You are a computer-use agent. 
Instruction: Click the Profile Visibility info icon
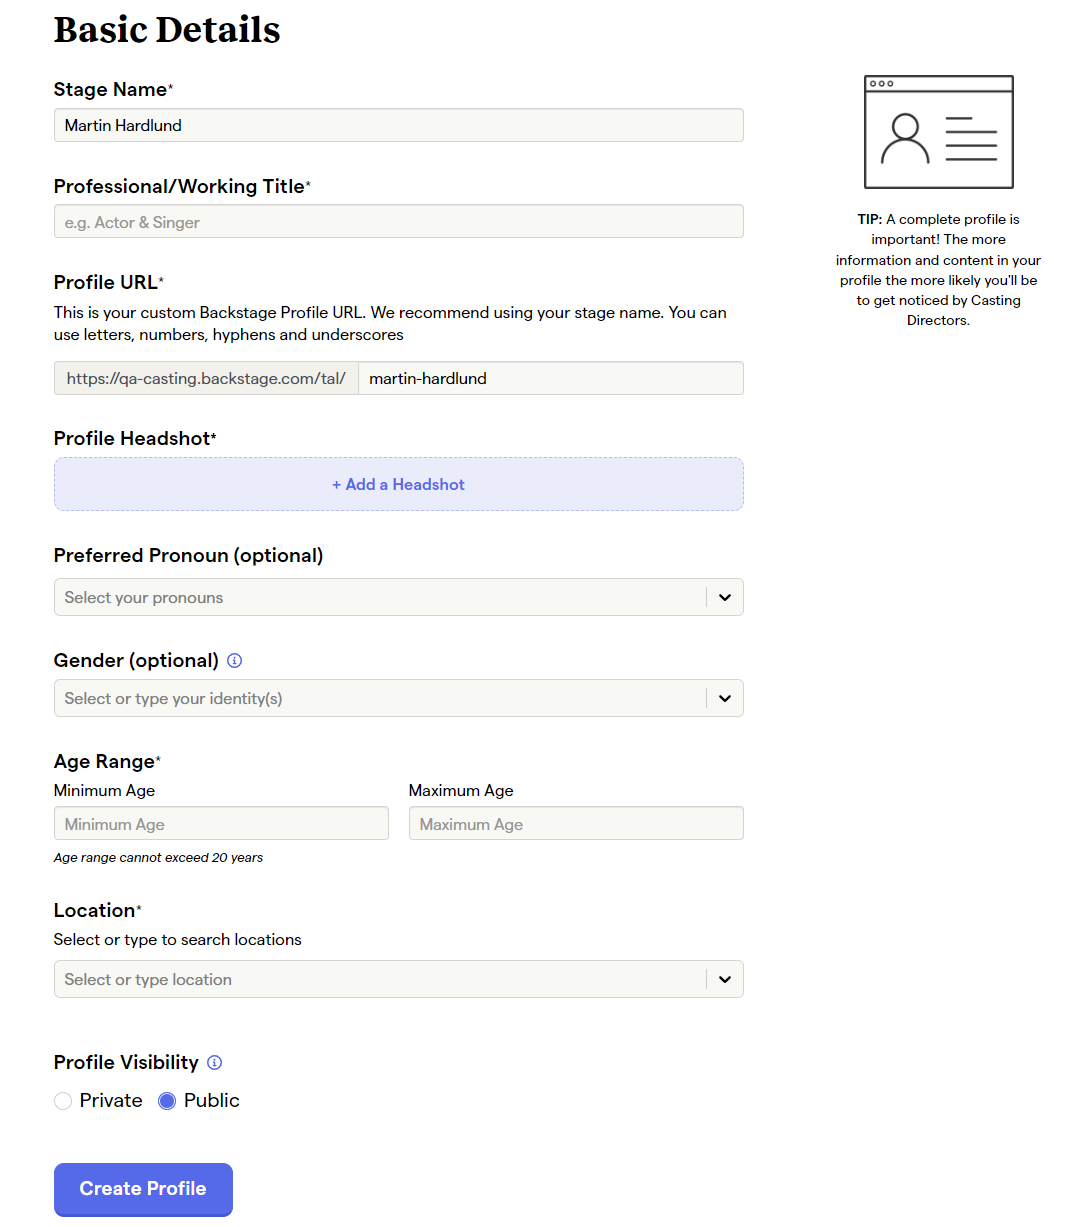(x=214, y=1063)
